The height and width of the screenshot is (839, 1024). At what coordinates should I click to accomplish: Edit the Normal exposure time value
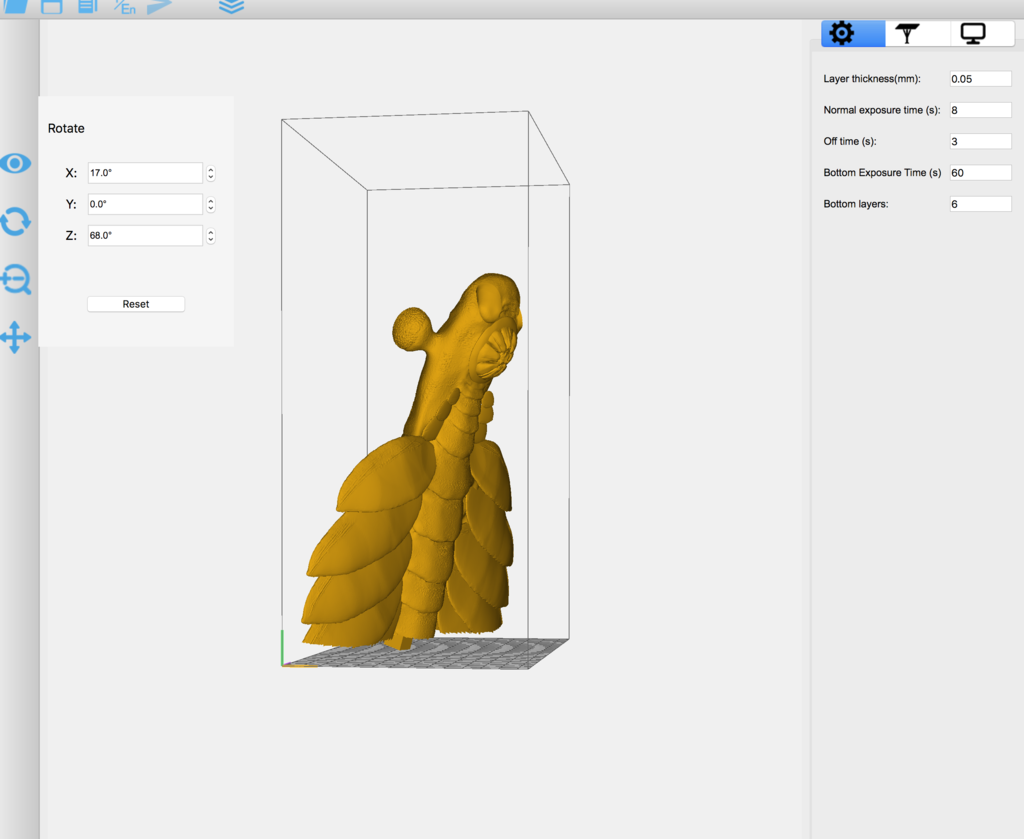click(980, 110)
